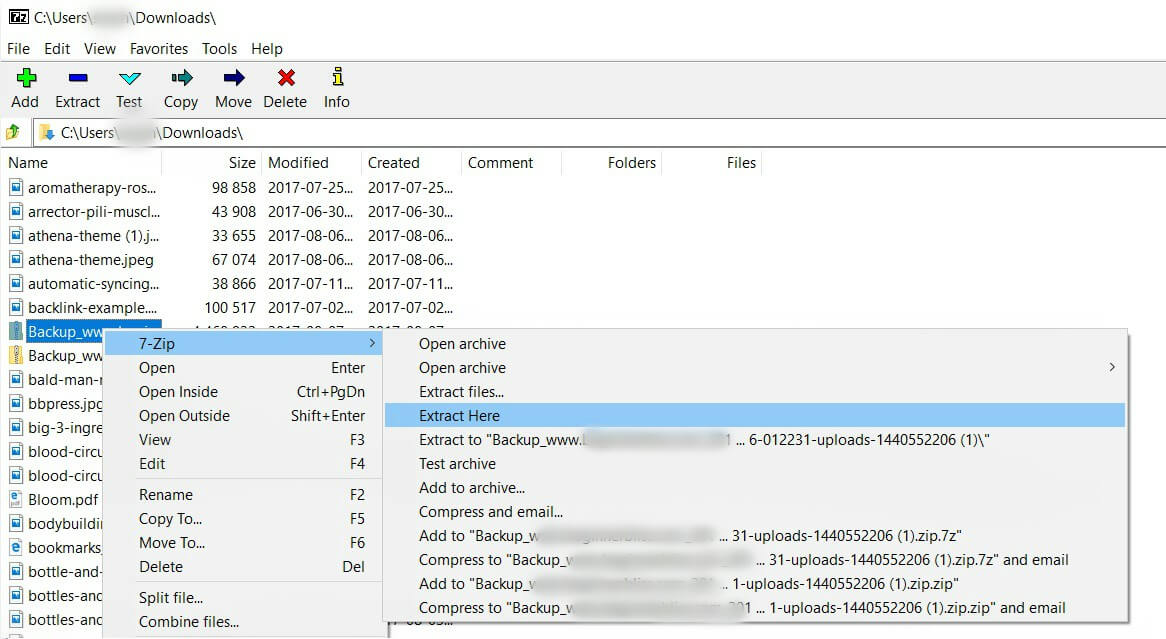The width and height of the screenshot is (1166, 639).
Task: Choose Copy To... in context menu
Action: coord(243,518)
